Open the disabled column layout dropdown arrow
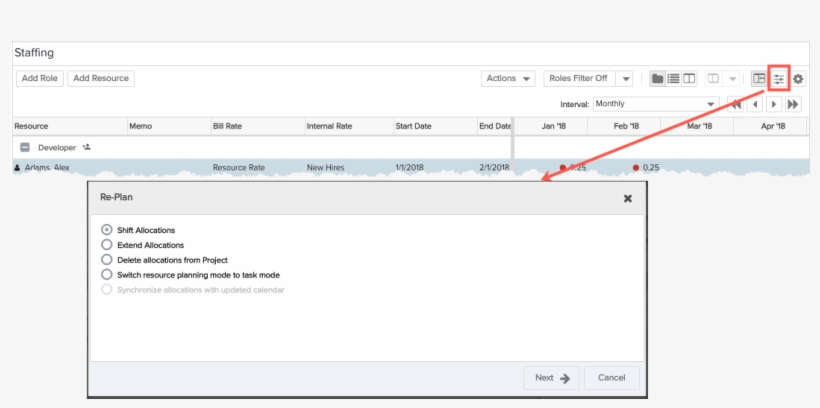Screen dimensions: 820x408 pyautogui.click(x=732, y=78)
